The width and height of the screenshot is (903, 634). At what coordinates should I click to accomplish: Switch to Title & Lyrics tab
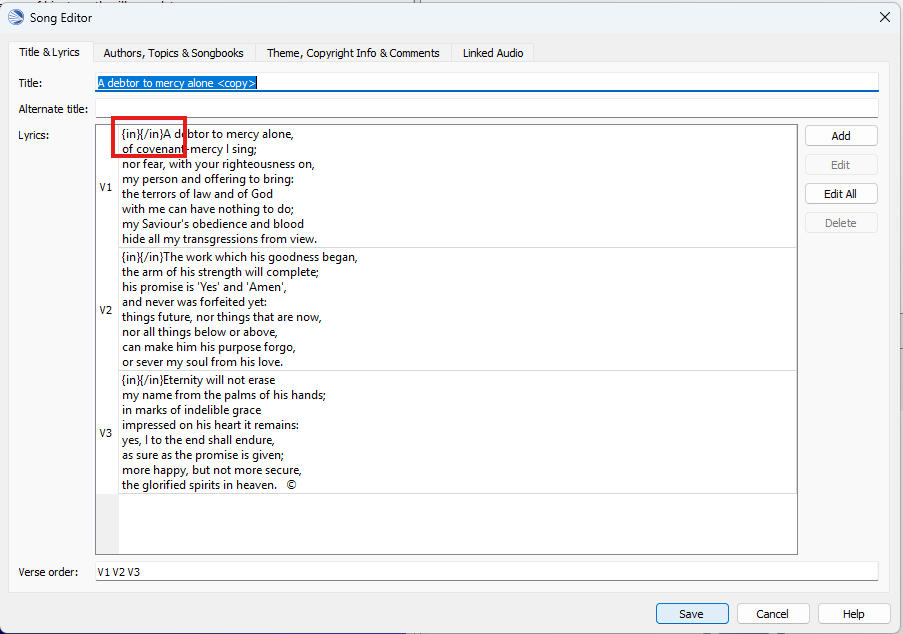pos(50,53)
